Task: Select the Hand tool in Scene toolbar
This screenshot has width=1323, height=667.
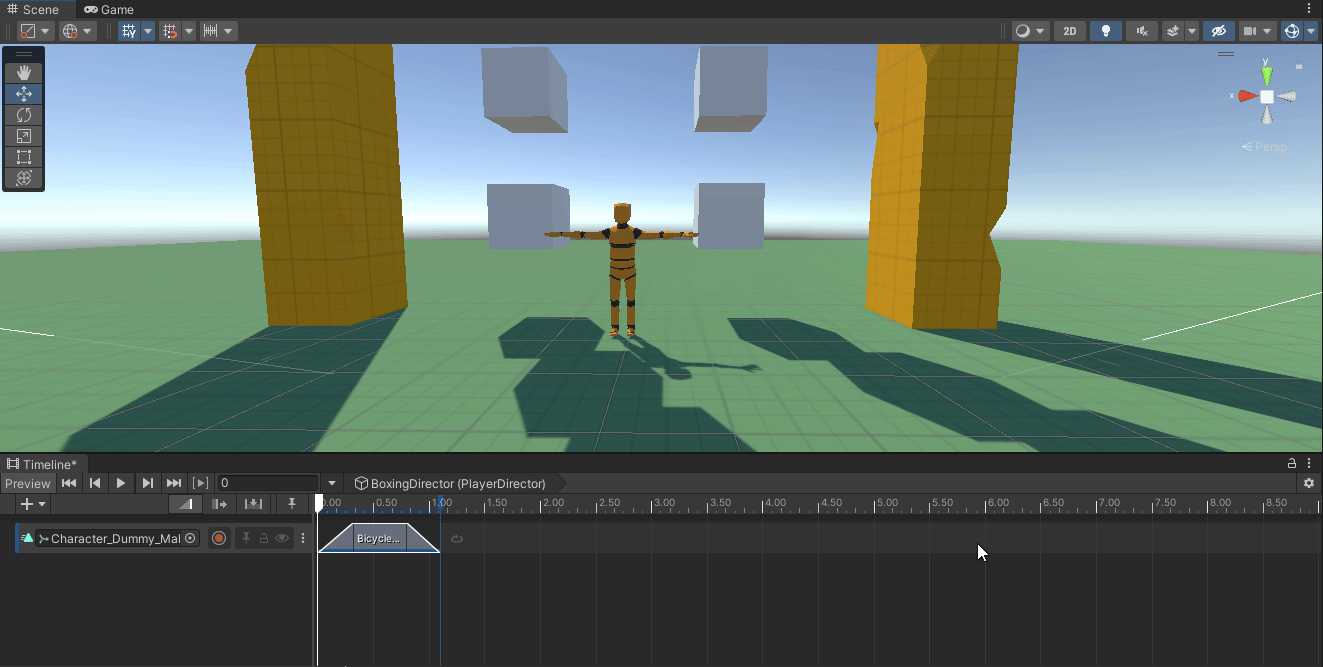Action: coord(23,72)
